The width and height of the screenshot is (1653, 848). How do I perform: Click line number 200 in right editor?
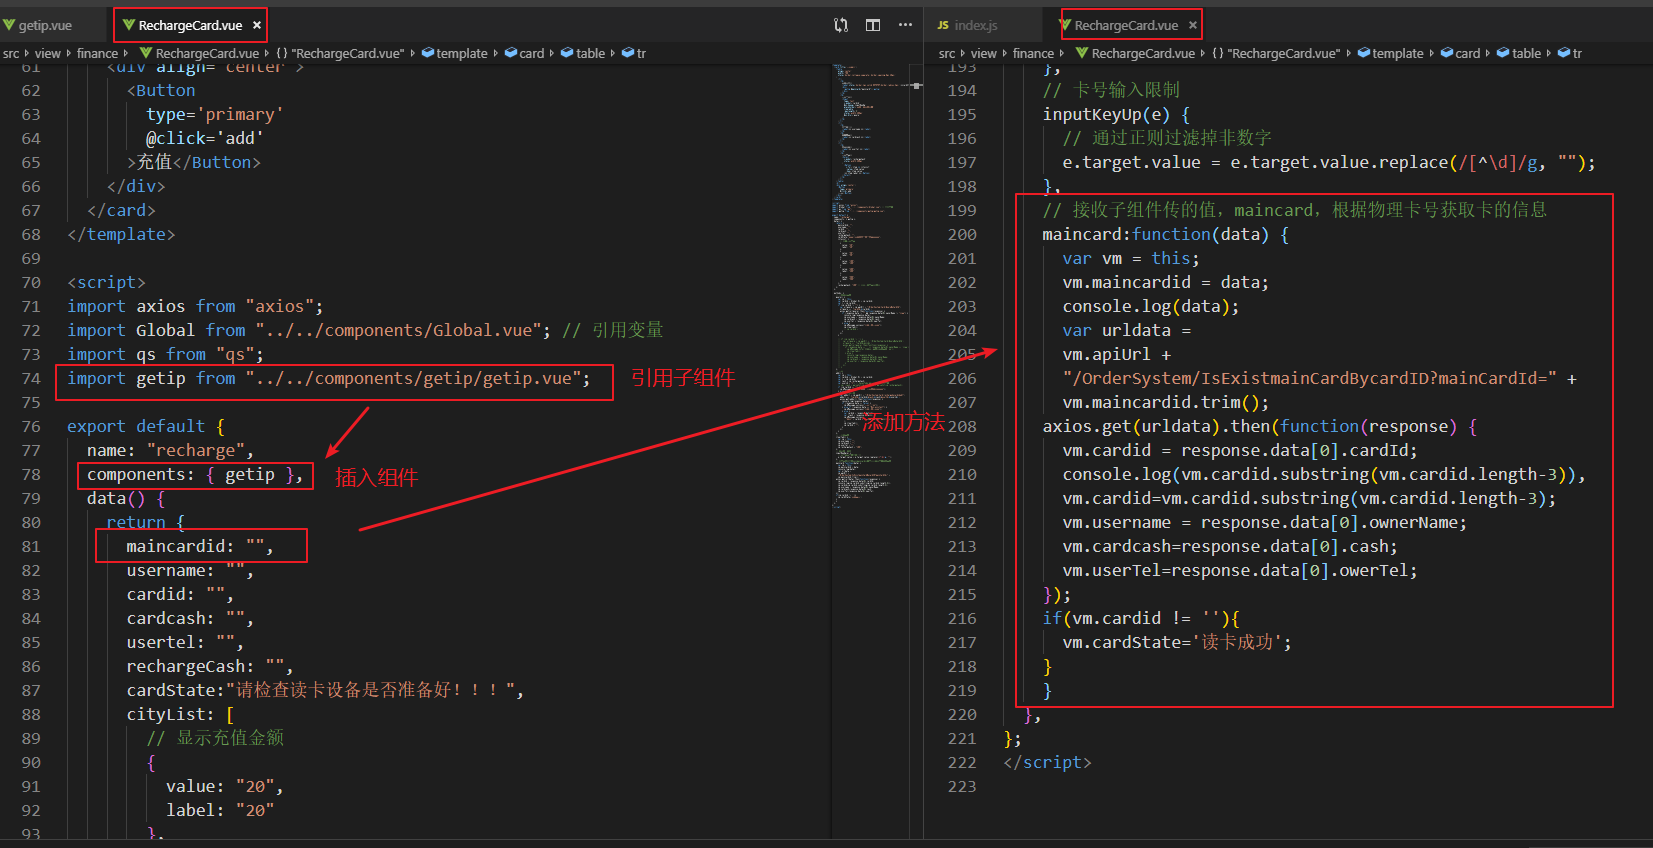[x=962, y=234]
